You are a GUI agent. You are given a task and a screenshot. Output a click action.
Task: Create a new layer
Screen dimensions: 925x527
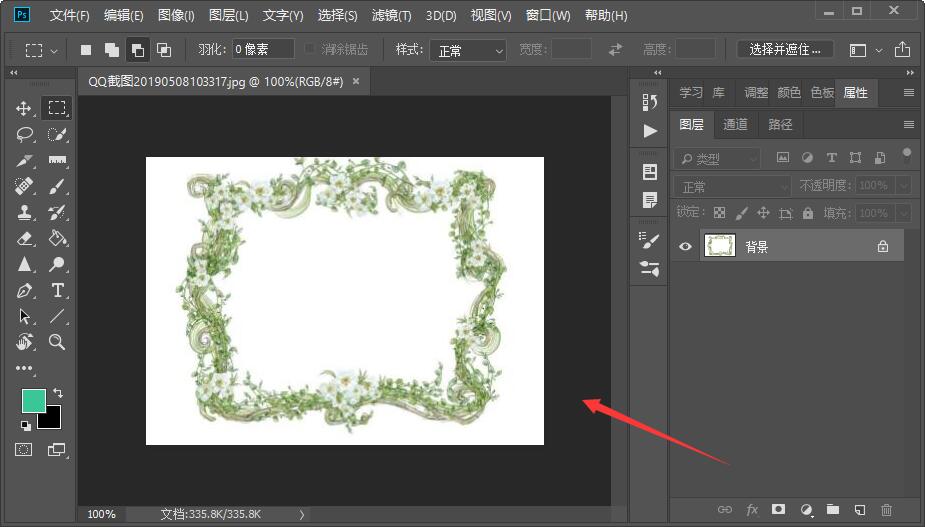pyautogui.click(x=860, y=509)
